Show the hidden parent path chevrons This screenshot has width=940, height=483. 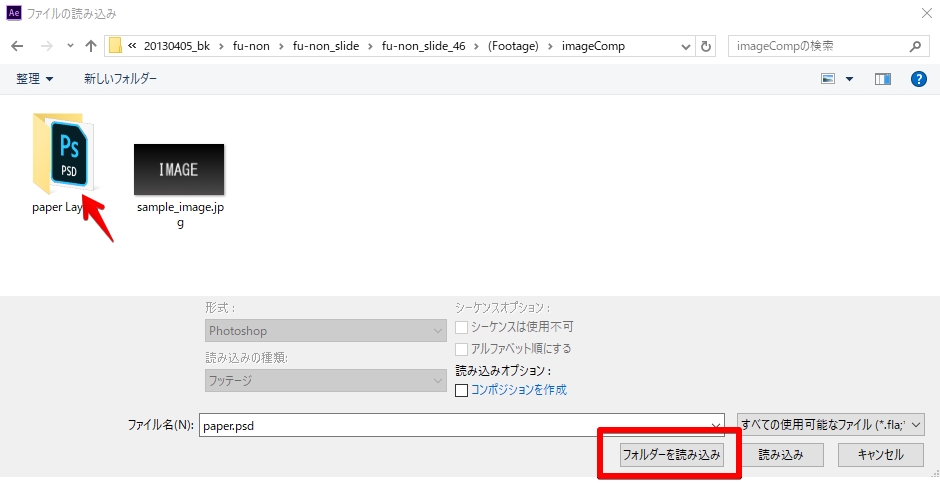[132, 46]
